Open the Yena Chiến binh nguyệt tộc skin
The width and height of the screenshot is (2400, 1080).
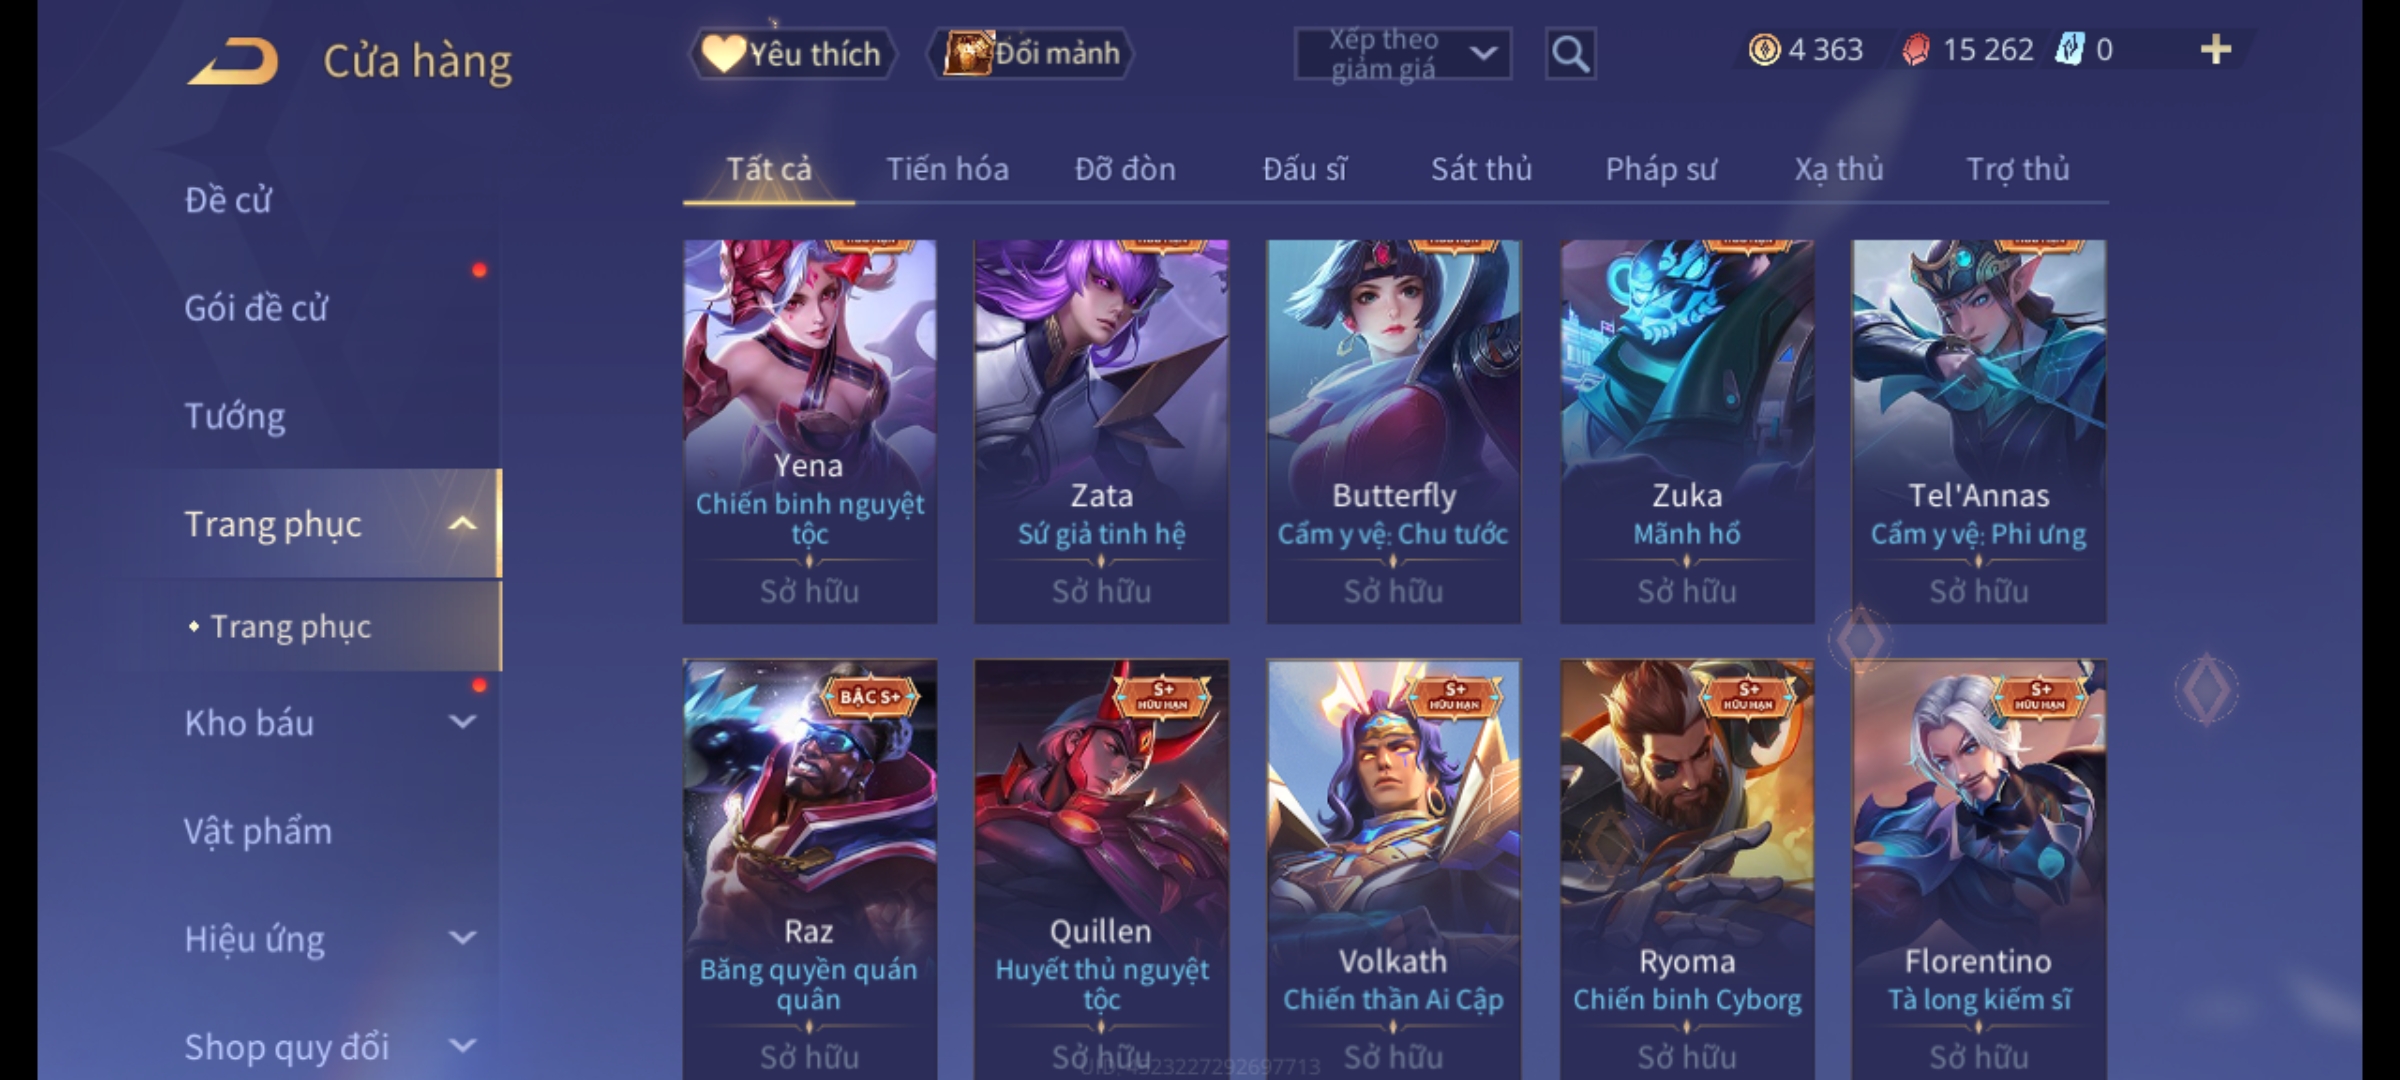pyautogui.click(x=809, y=432)
